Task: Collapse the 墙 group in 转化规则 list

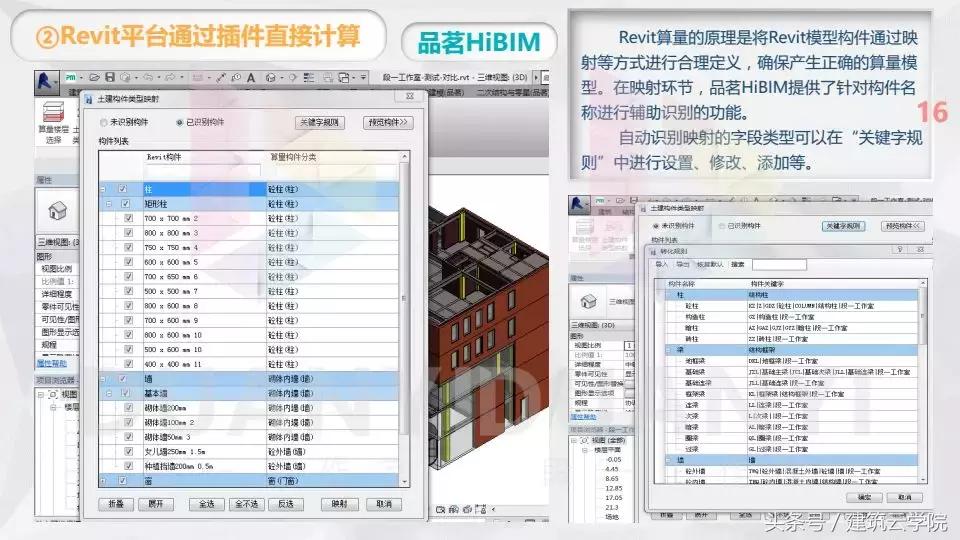Action: [668, 460]
